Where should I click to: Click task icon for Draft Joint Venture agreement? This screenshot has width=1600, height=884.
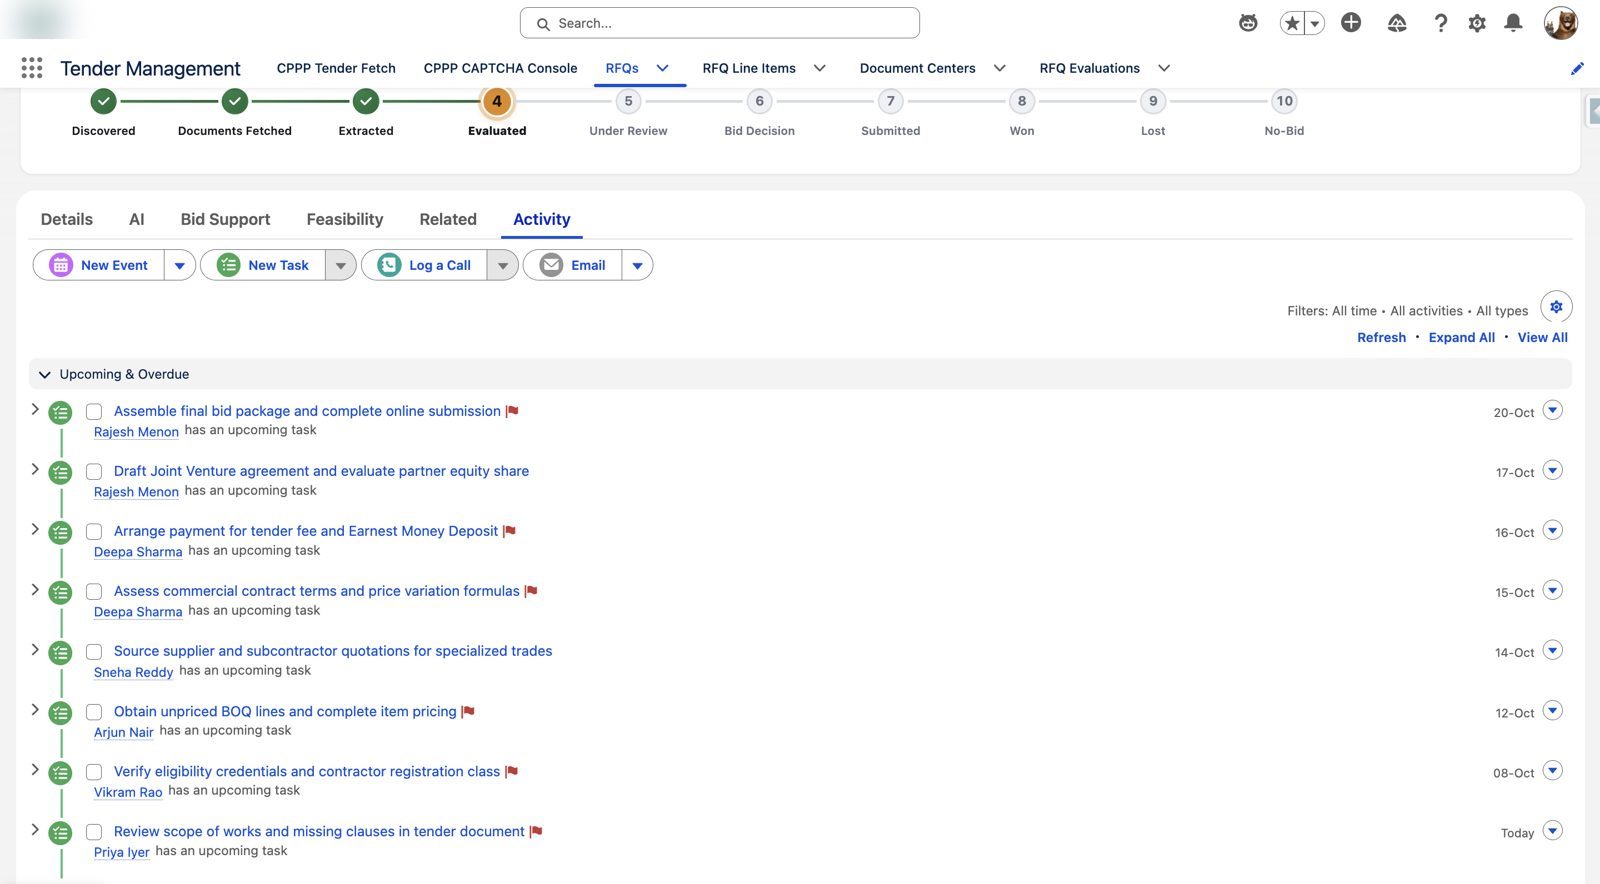pyautogui.click(x=61, y=472)
